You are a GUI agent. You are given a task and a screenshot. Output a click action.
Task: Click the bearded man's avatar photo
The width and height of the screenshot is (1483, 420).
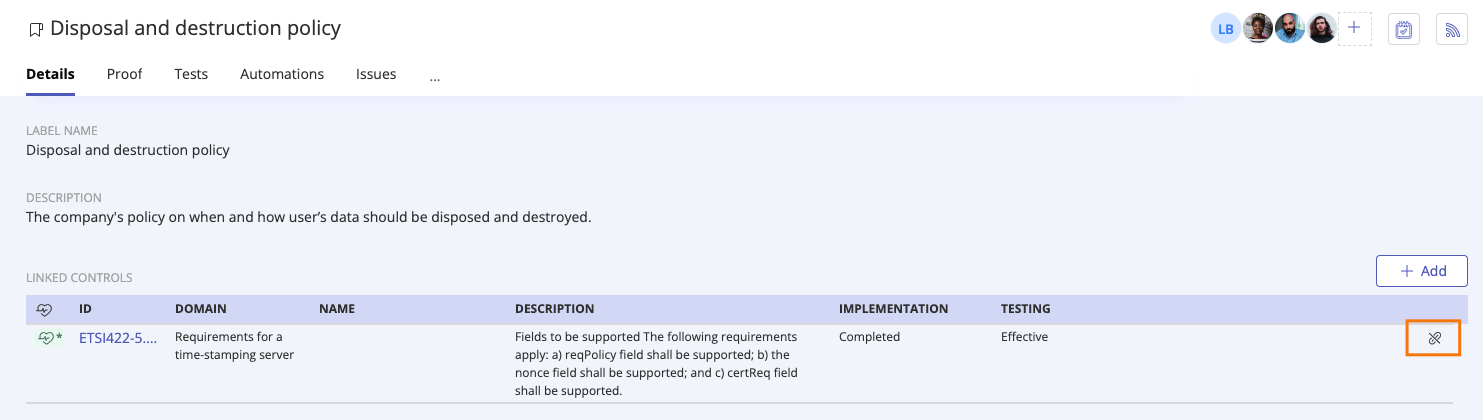[x=1290, y=29]
